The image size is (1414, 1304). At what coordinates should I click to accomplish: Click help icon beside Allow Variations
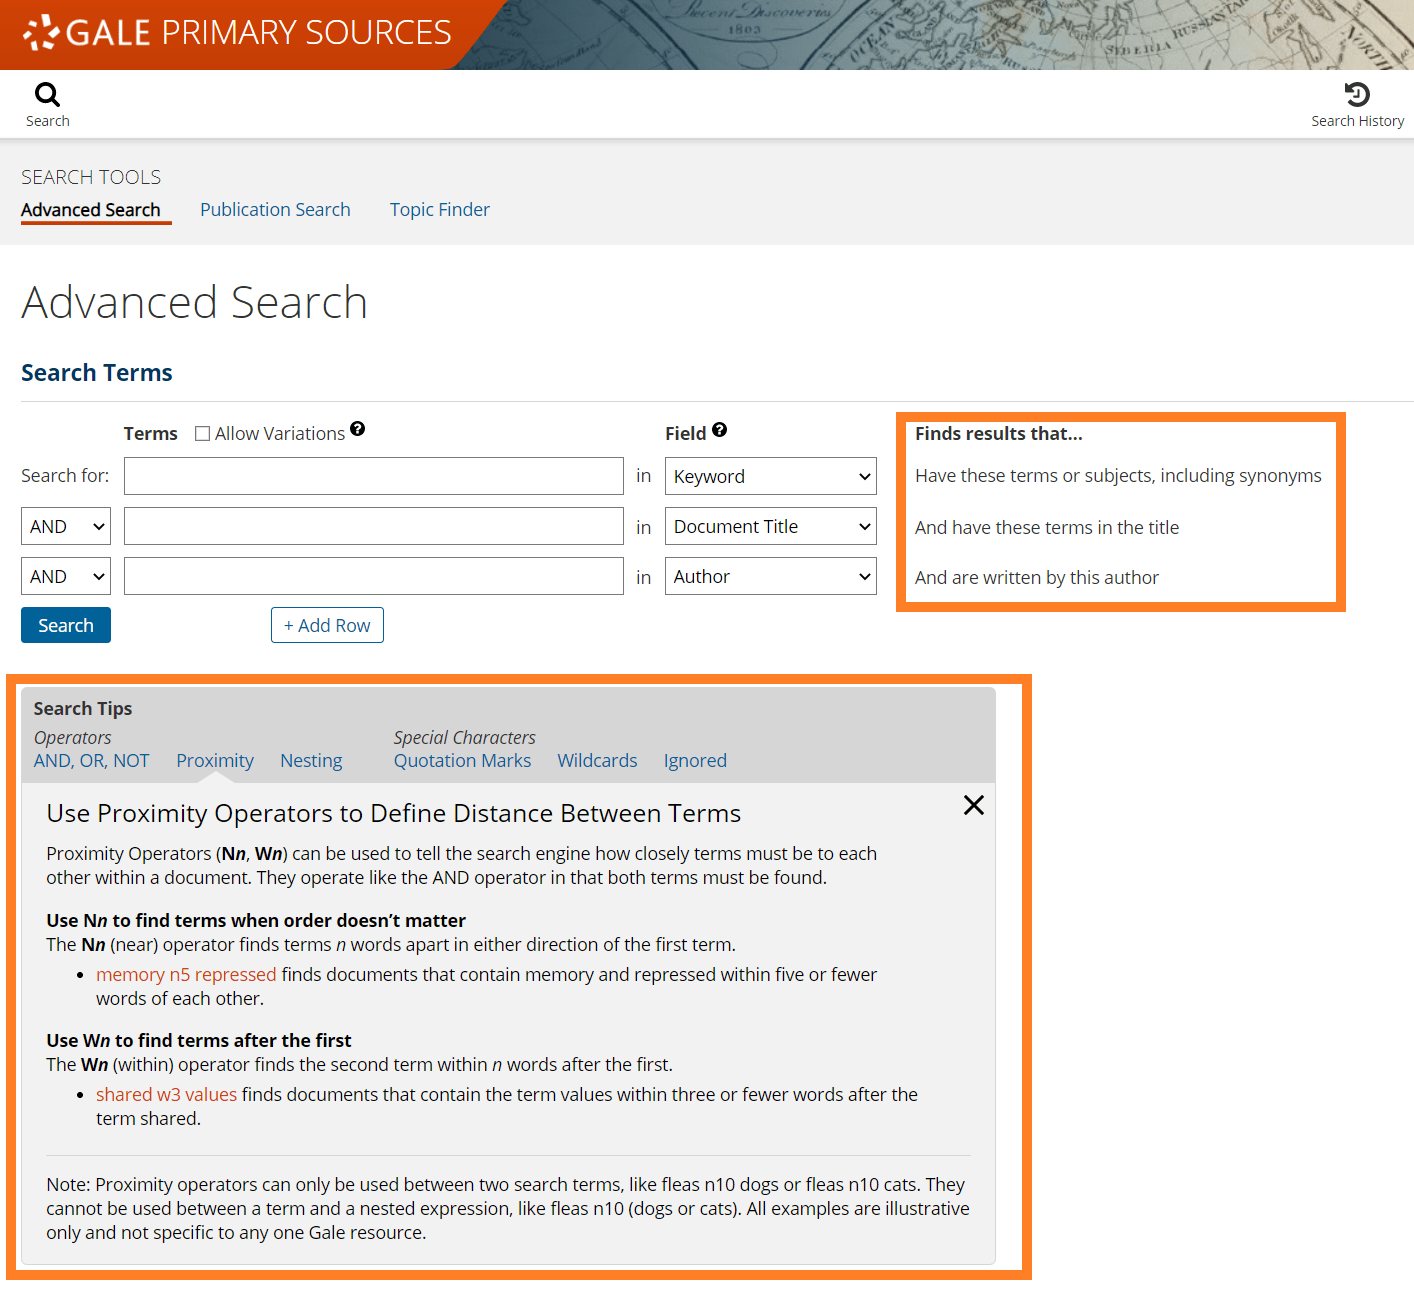tap(358, 429)
